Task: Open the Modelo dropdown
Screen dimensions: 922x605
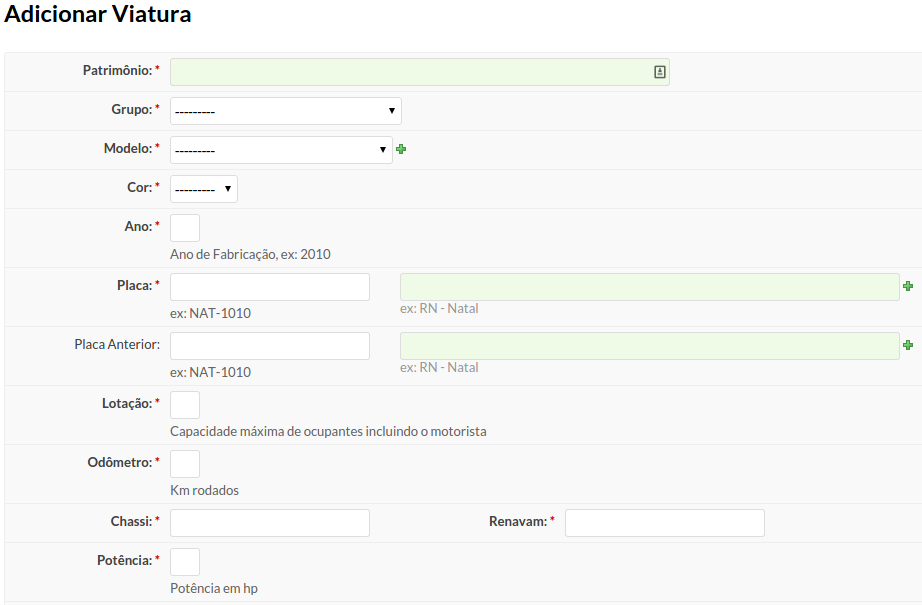Action: (x=281, y=150)
